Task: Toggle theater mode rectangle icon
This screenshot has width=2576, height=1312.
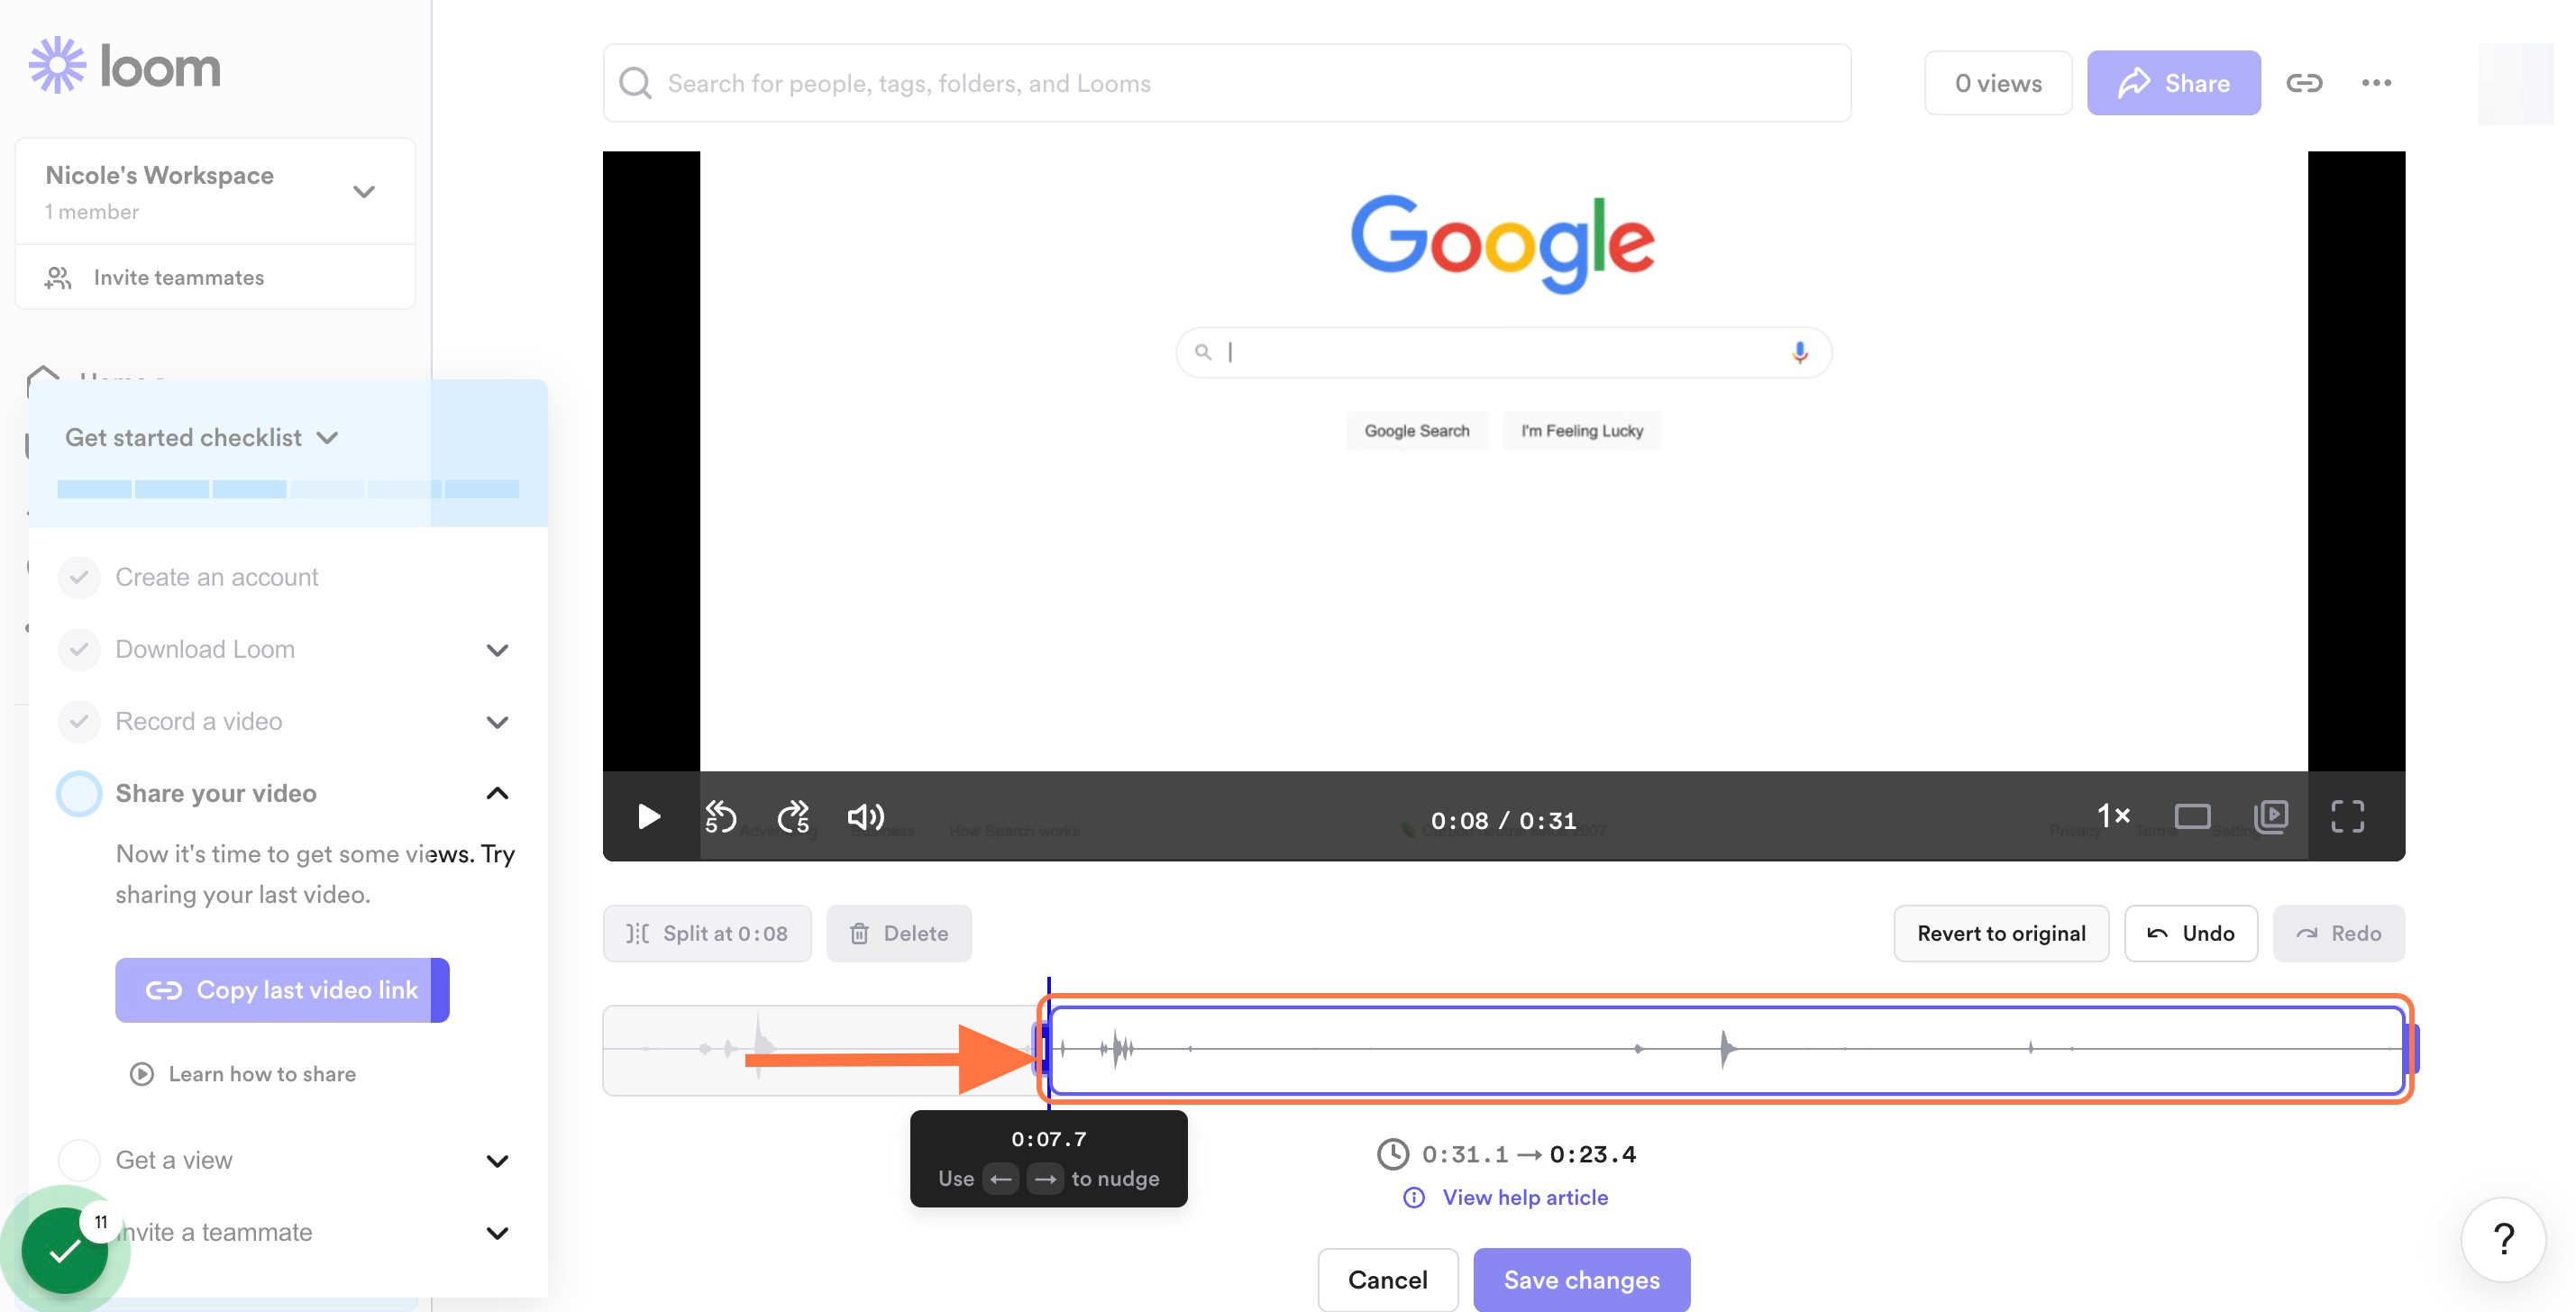Action: click(2192, 817)
